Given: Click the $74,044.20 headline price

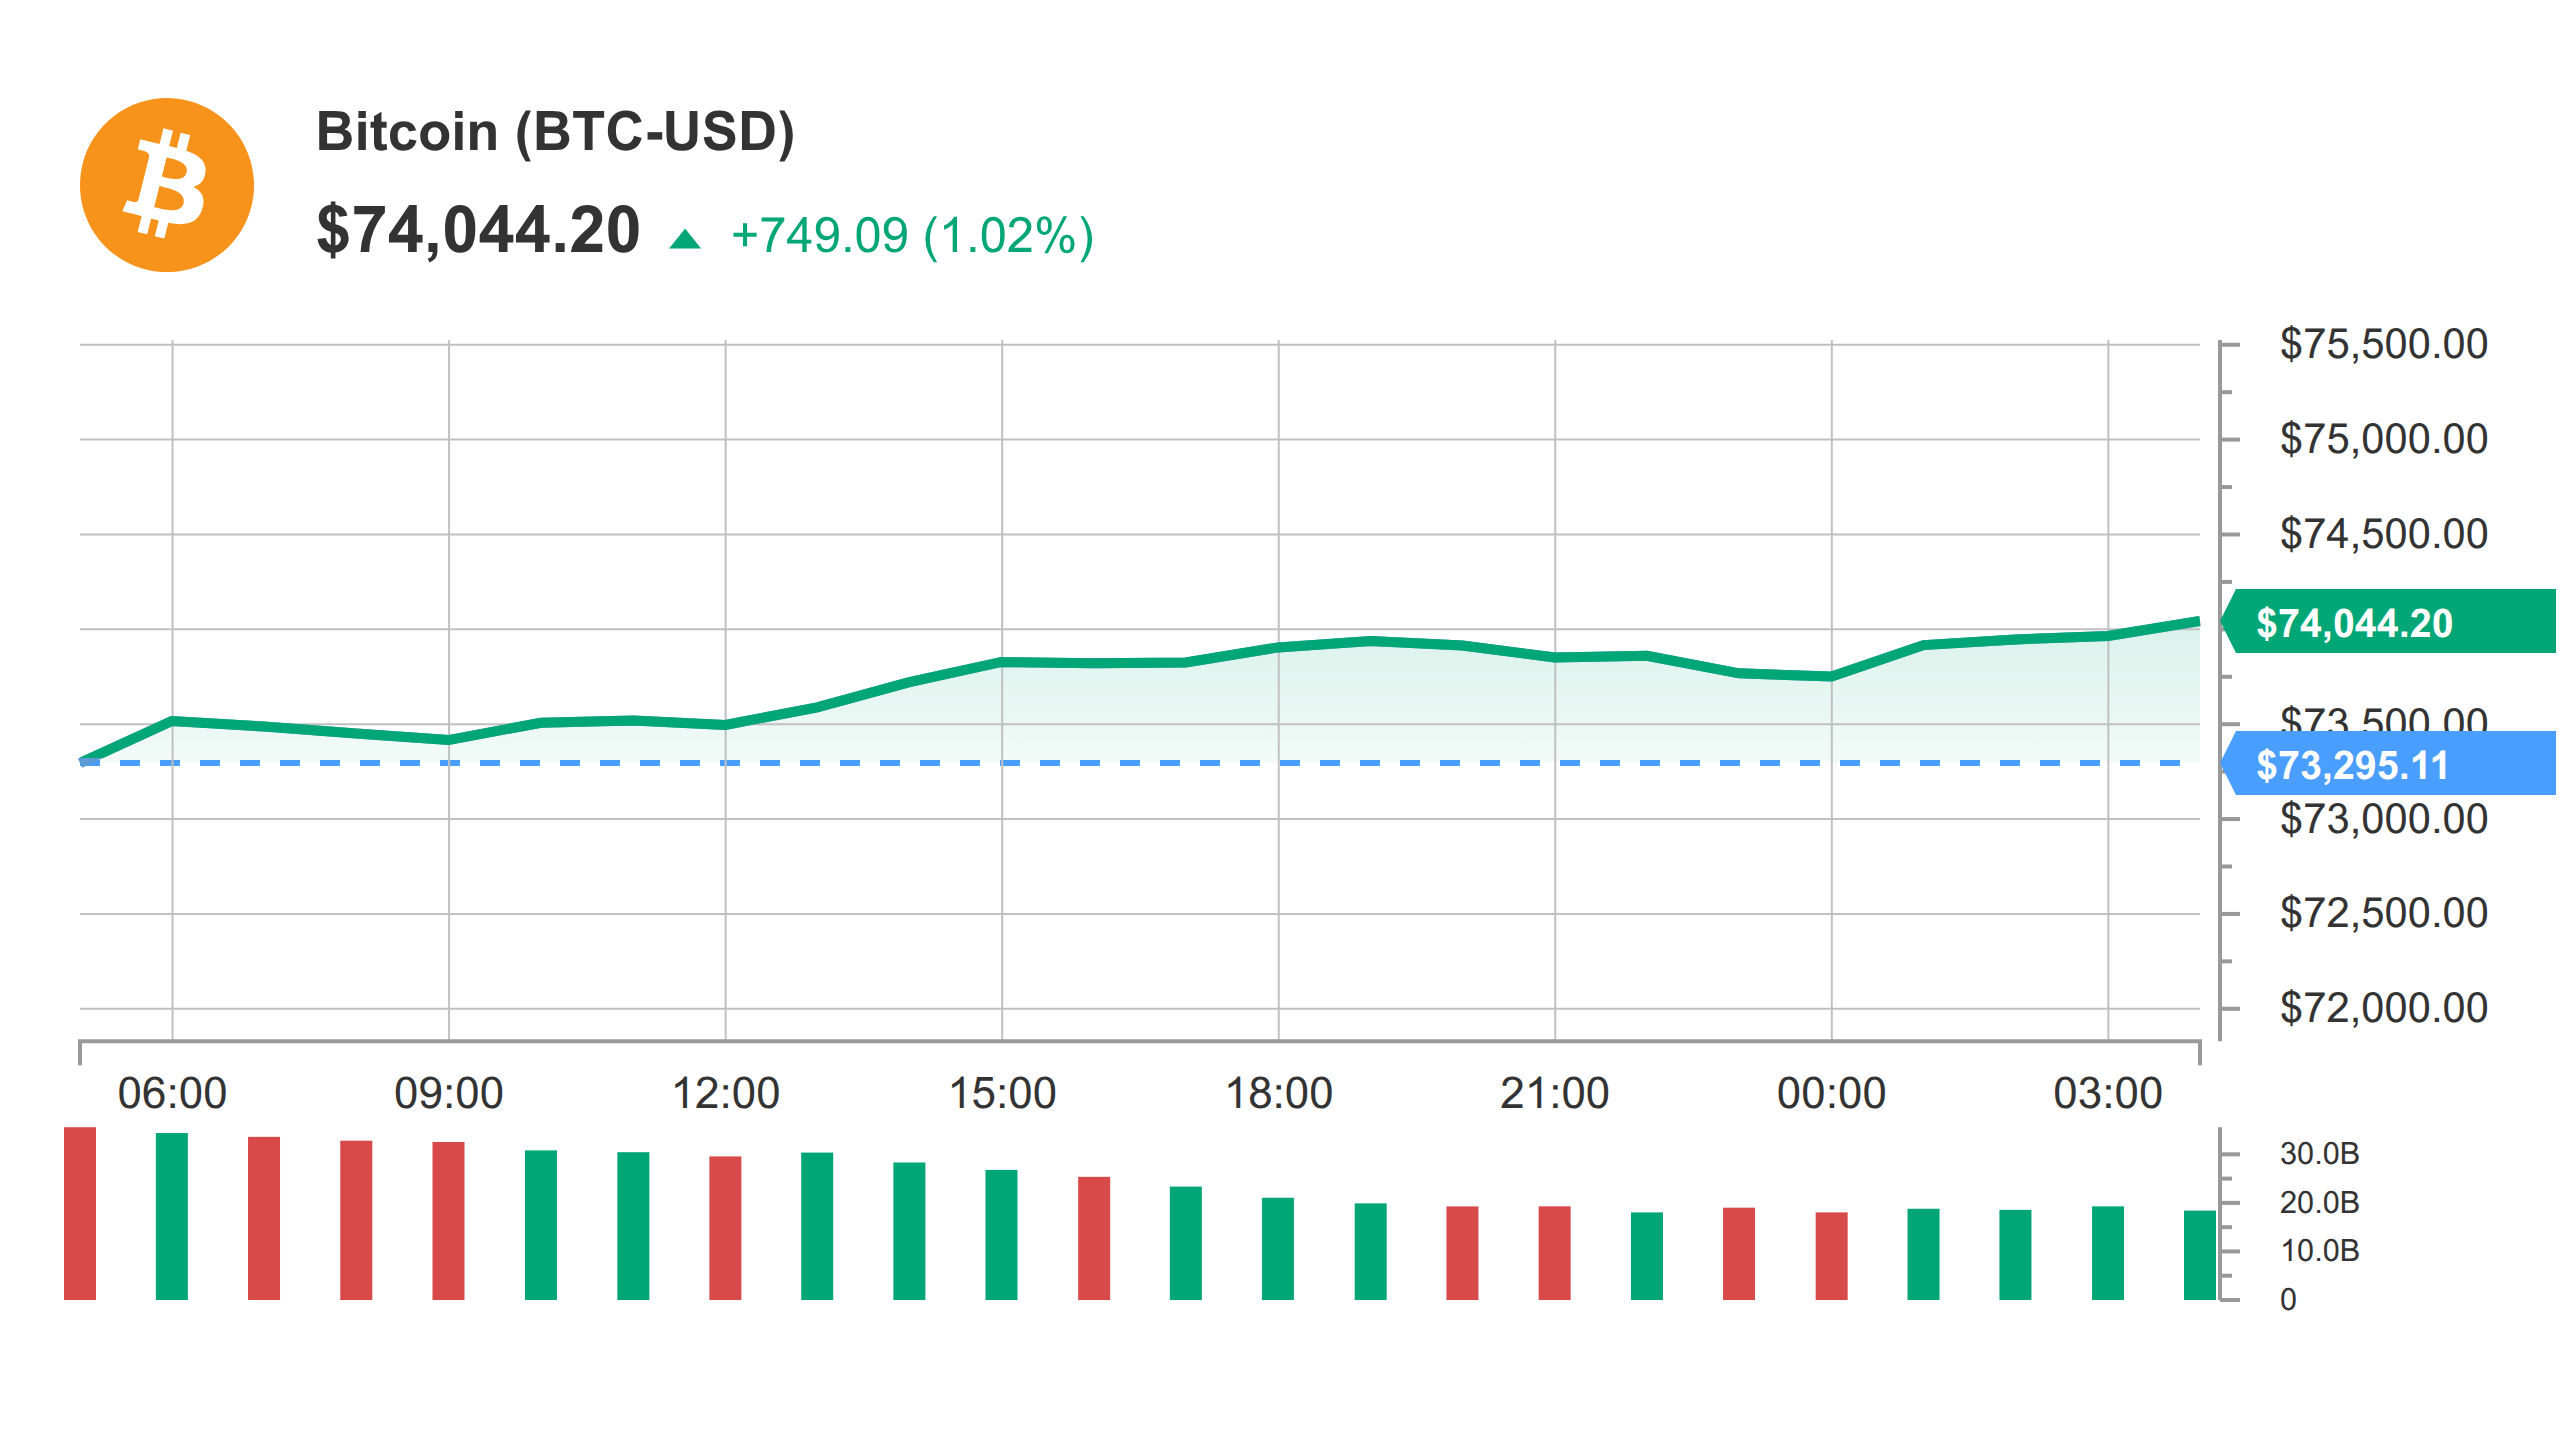Looking at the screenshot, I should point(478,231).
